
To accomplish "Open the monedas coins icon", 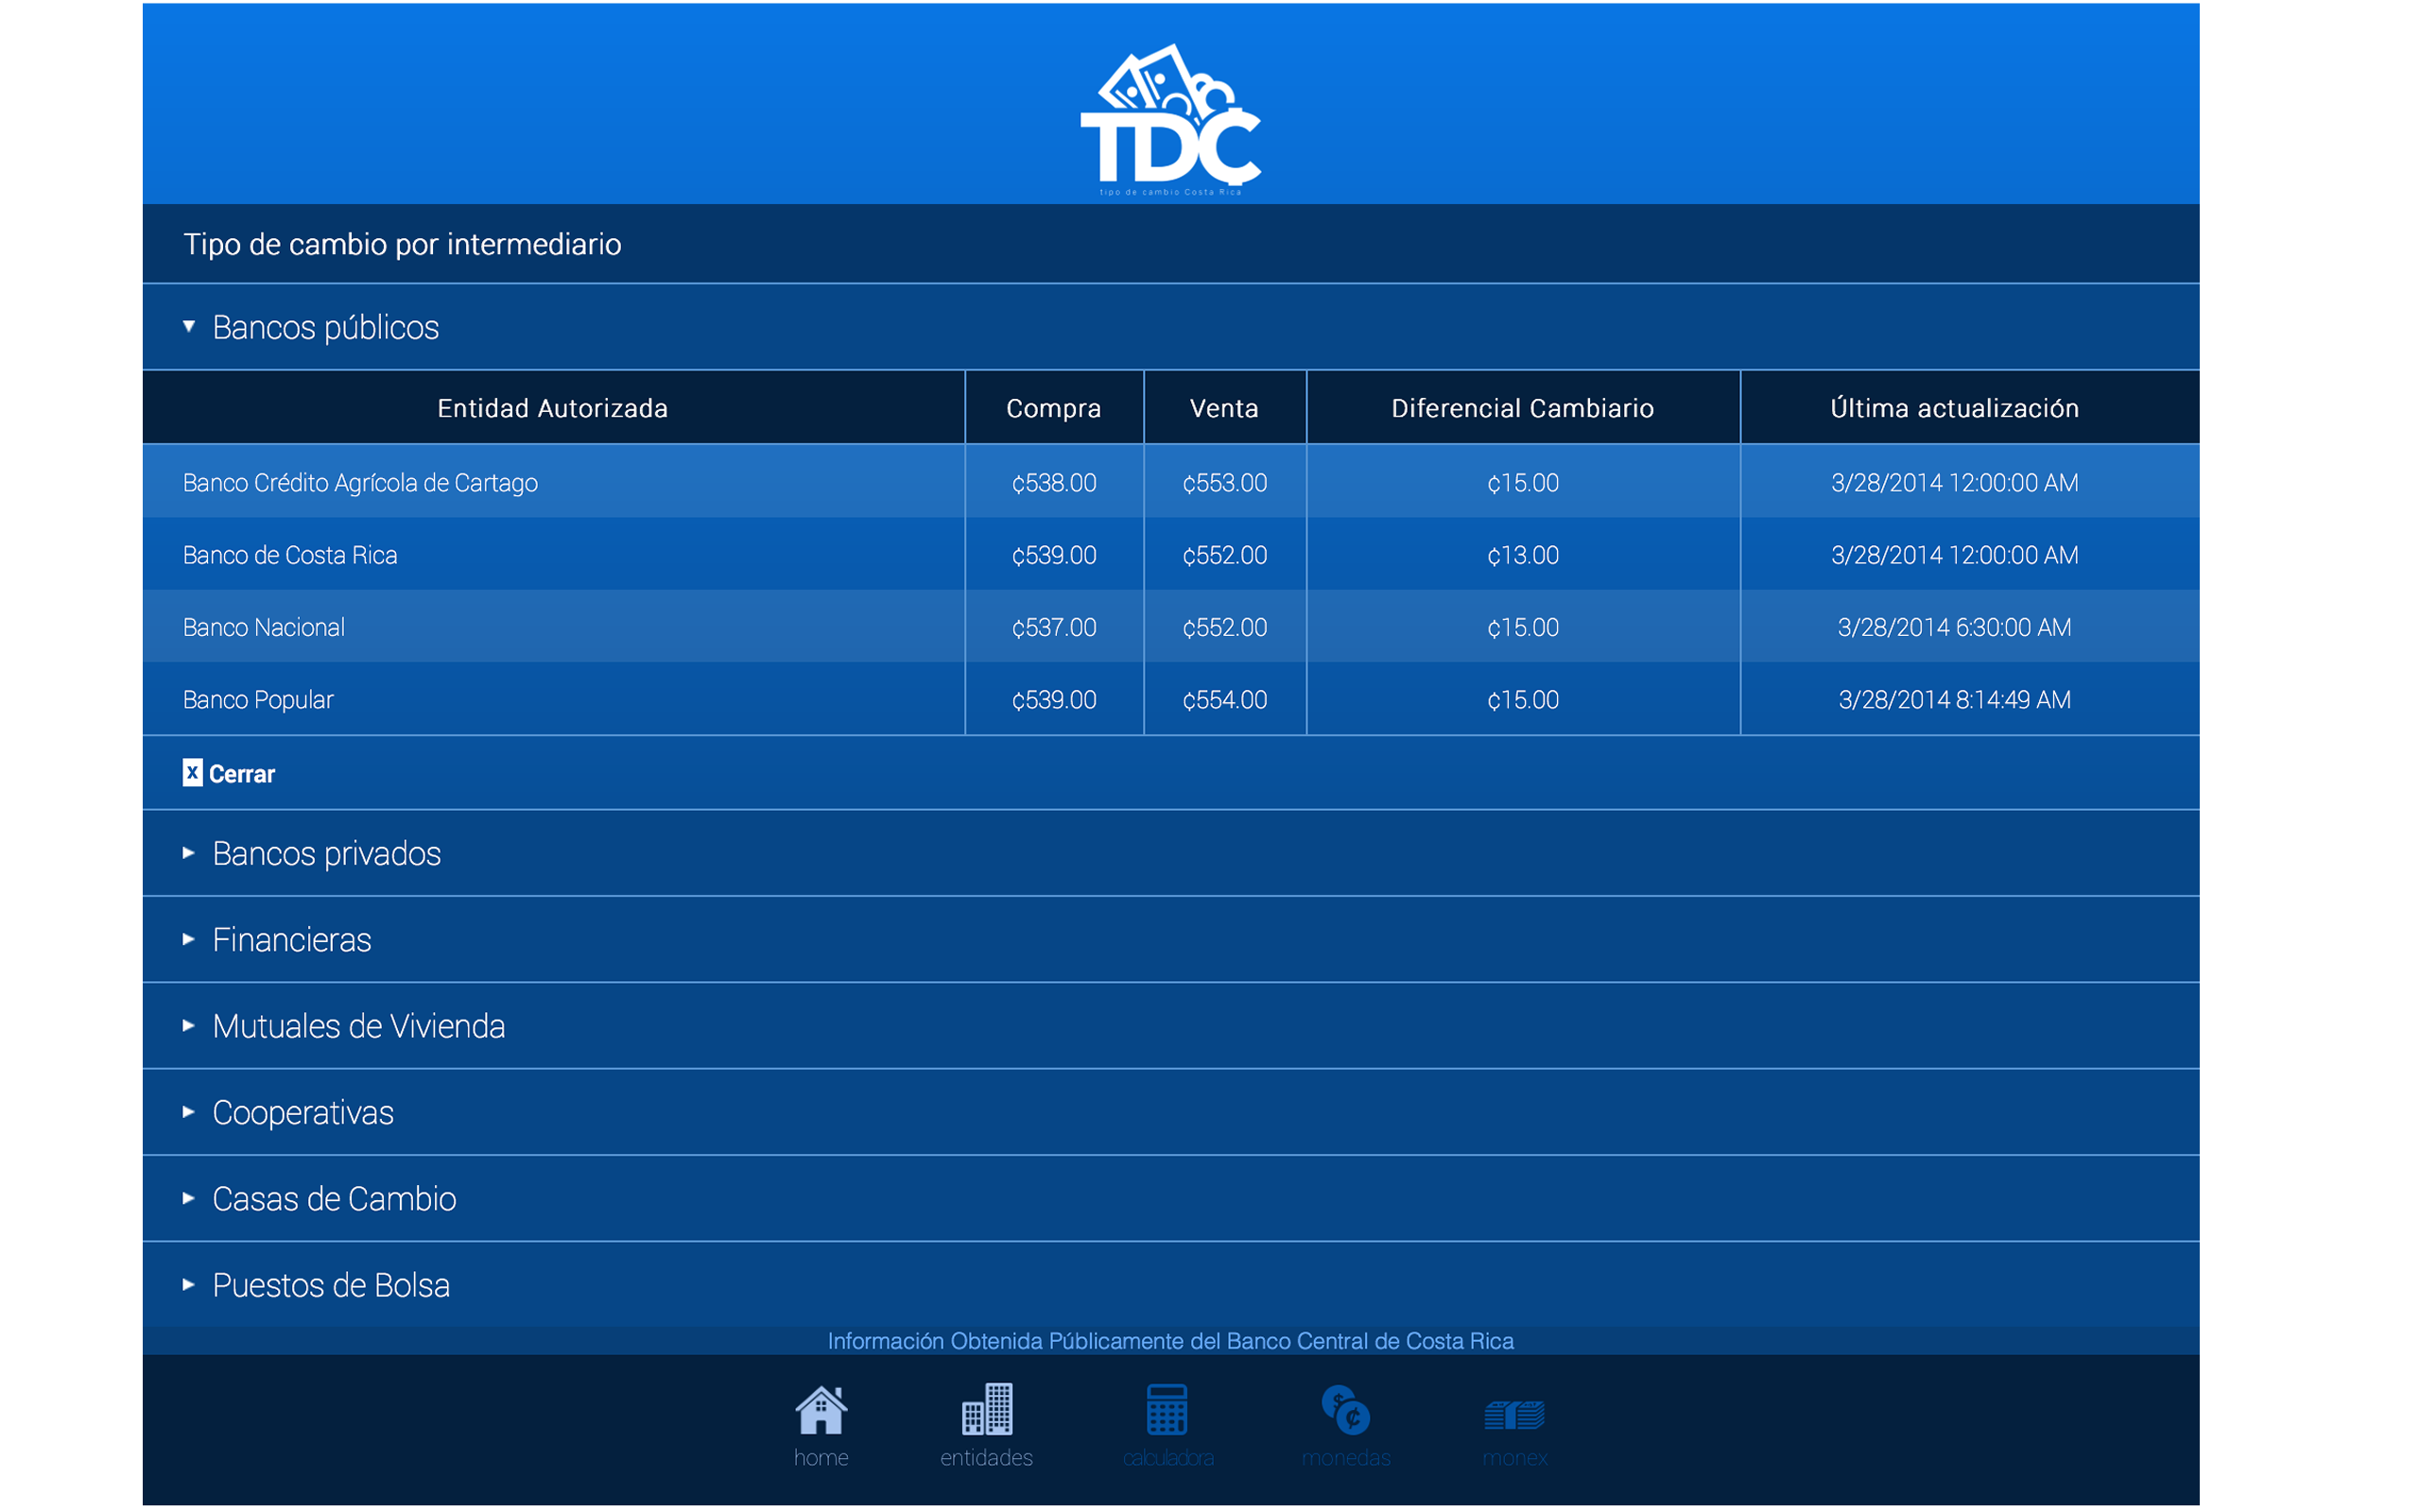I will point(1345,1411).
